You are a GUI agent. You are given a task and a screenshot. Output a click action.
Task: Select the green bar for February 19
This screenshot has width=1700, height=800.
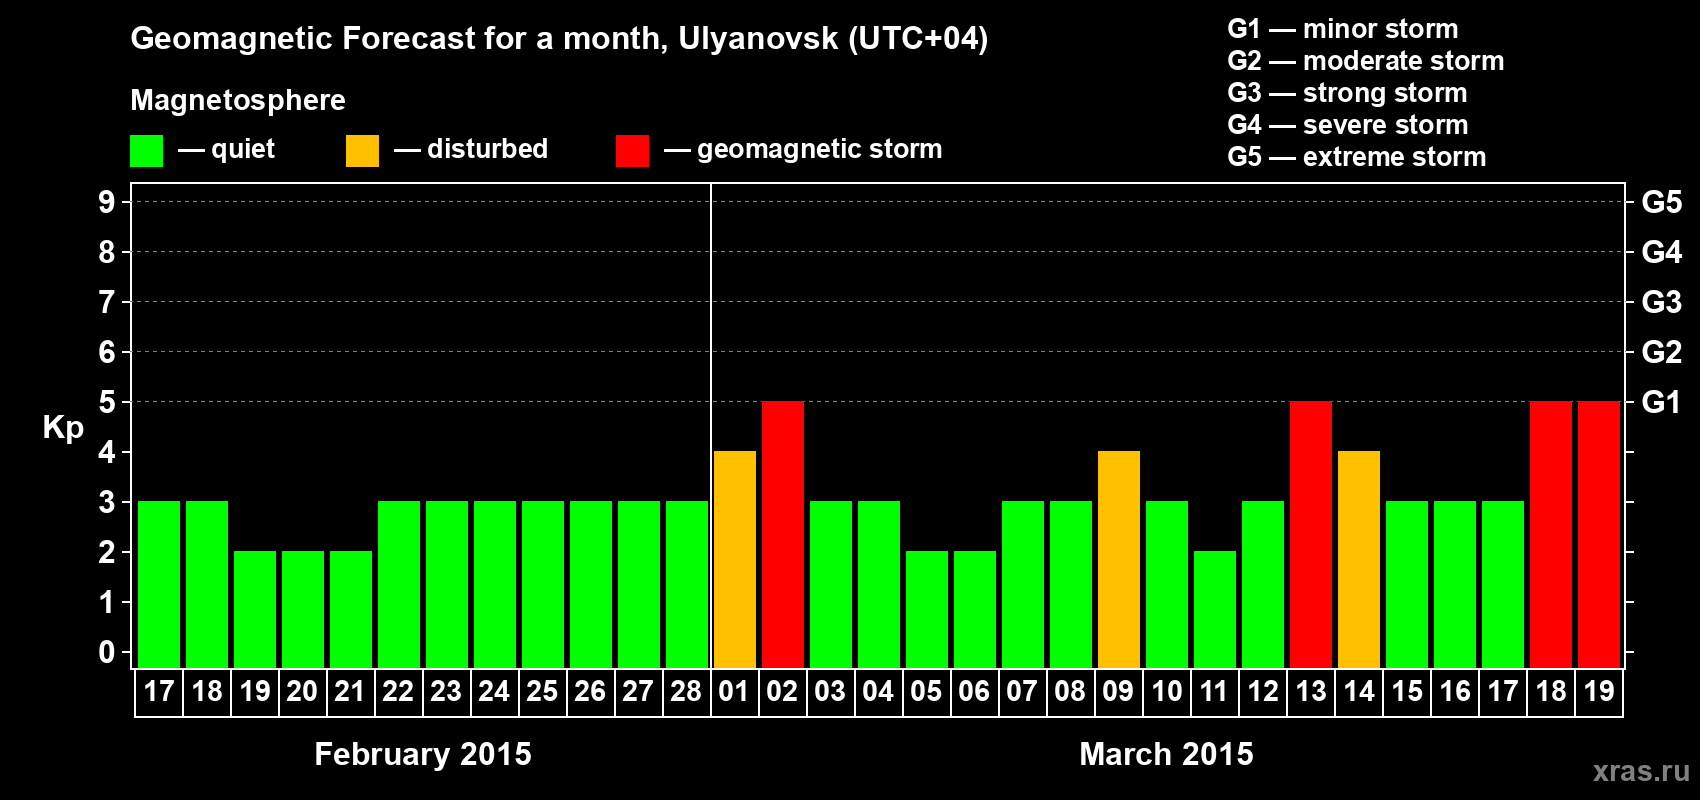click(255, 609)
